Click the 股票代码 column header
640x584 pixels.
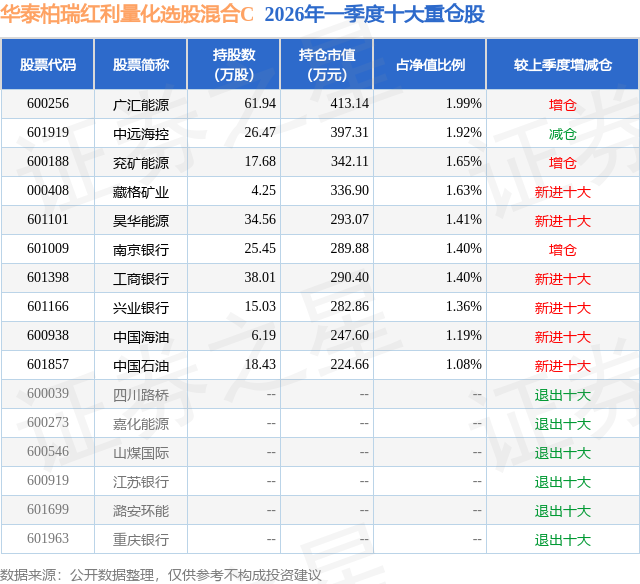click(x=48, y=64)
